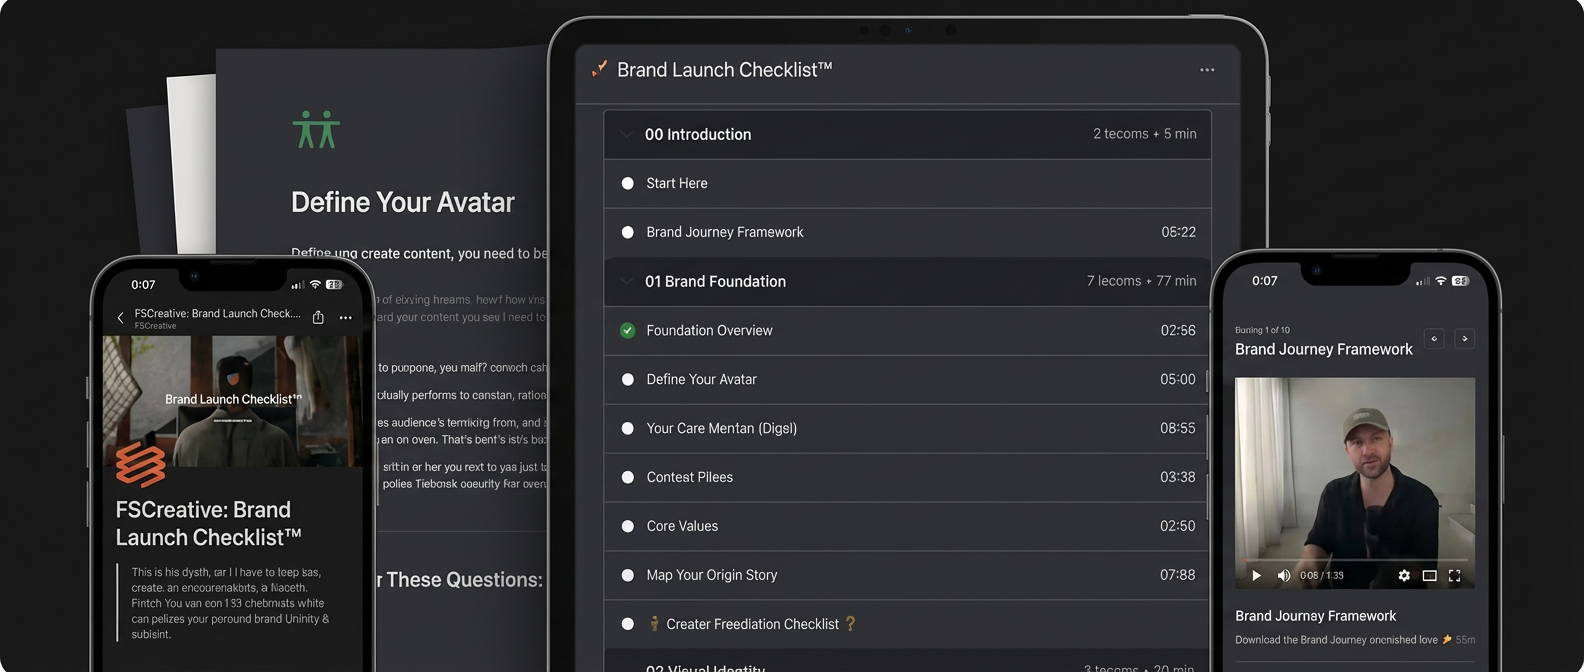Click the back arrow on left phone
The height and width of the screenshot is (672, 1584).
pyautogui.click(x=121, y=318)
